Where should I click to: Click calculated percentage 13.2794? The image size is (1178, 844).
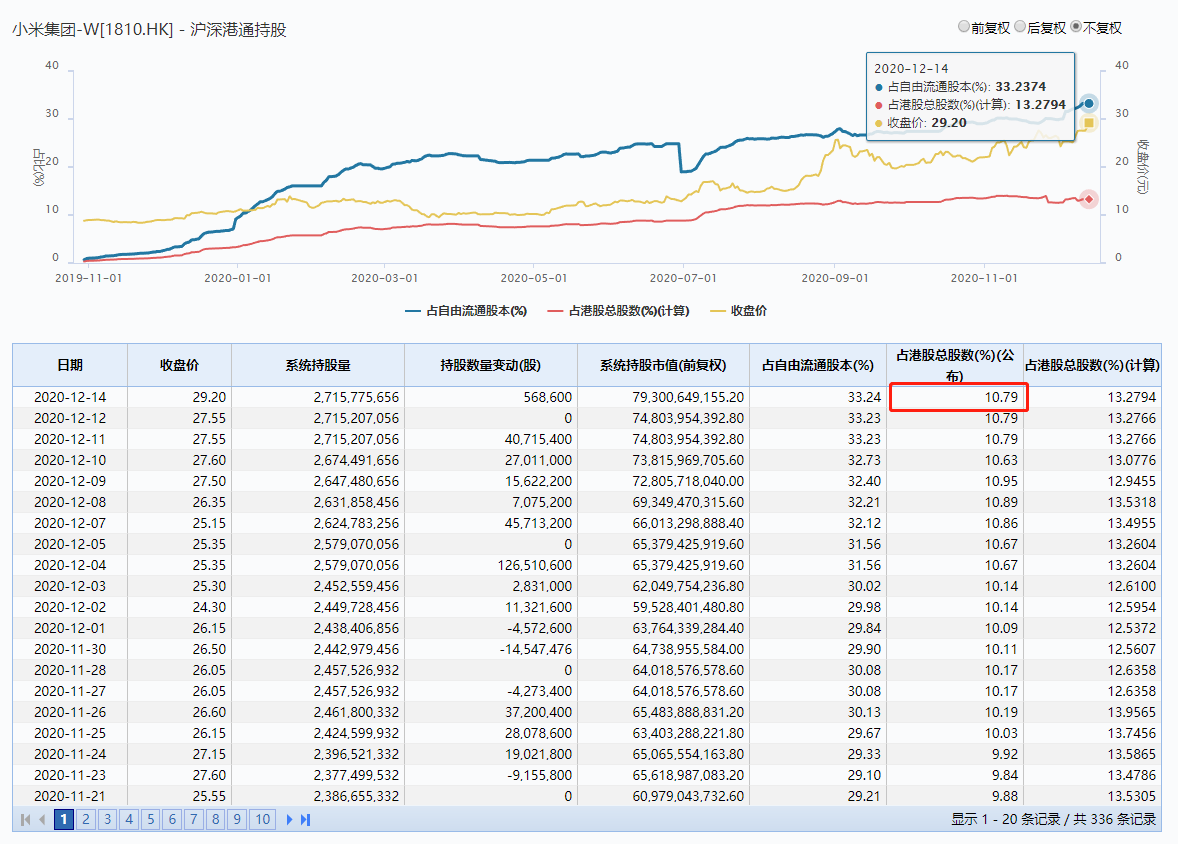[x=1131, y=397]
